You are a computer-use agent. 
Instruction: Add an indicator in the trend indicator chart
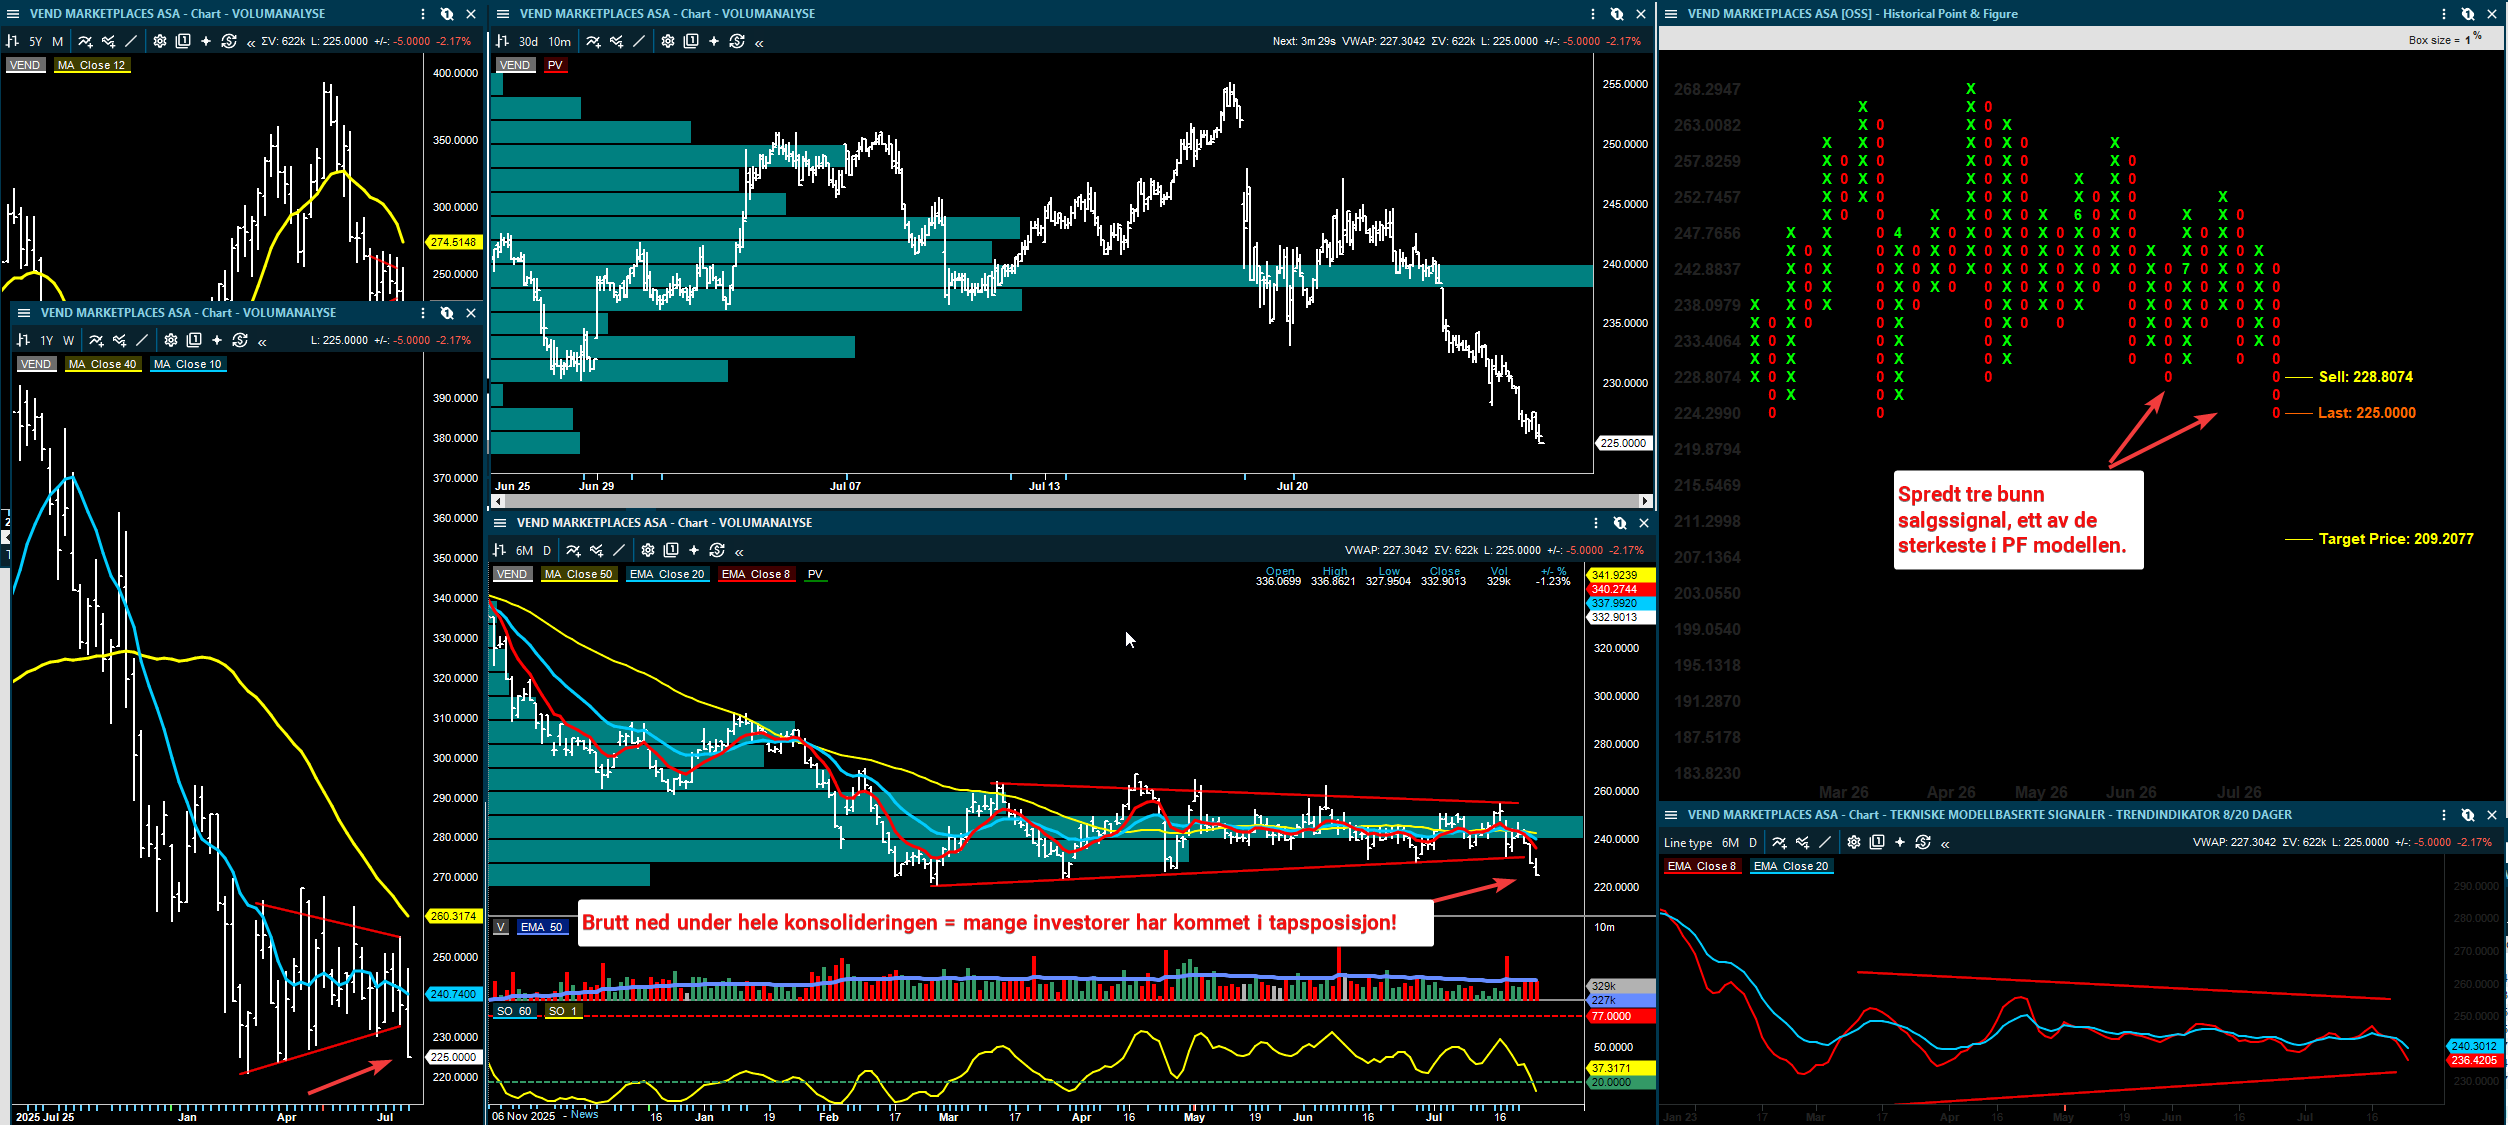coord(1779,842)
